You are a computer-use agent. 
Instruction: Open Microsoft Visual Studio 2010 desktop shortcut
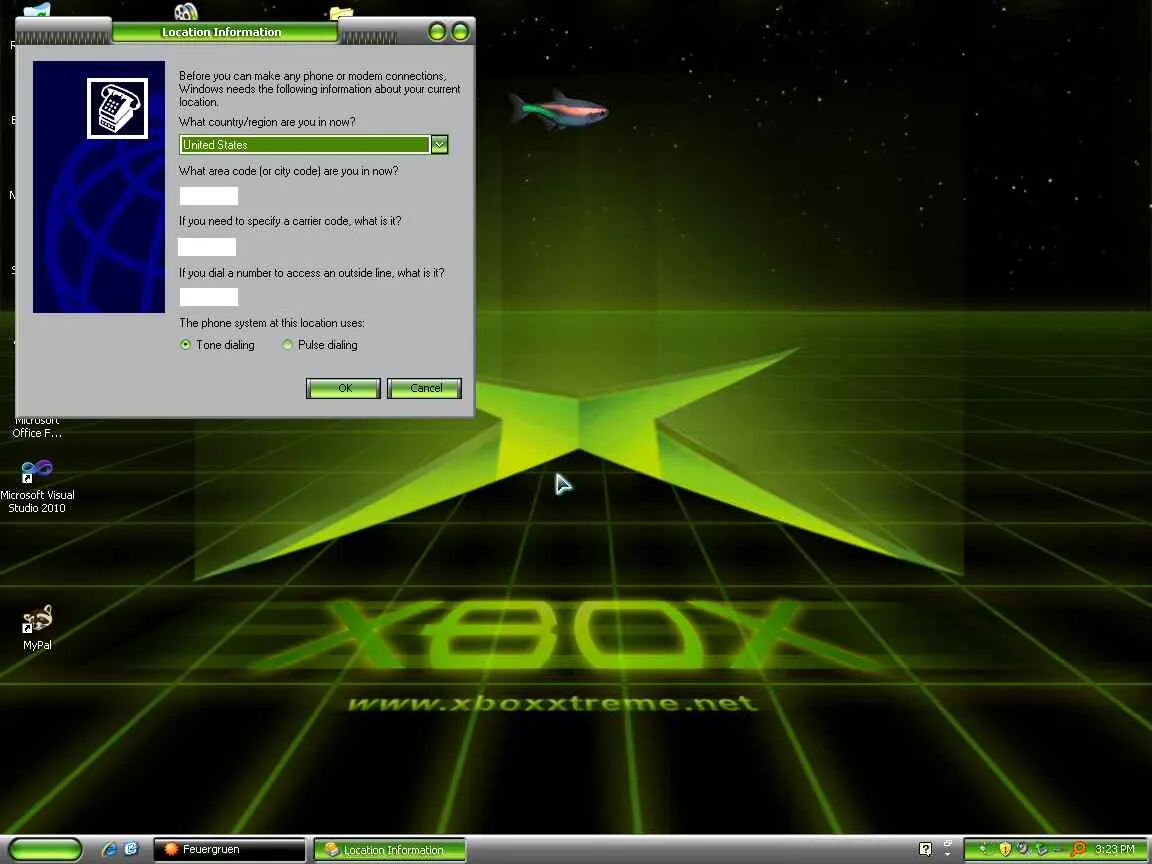(37, 486)
